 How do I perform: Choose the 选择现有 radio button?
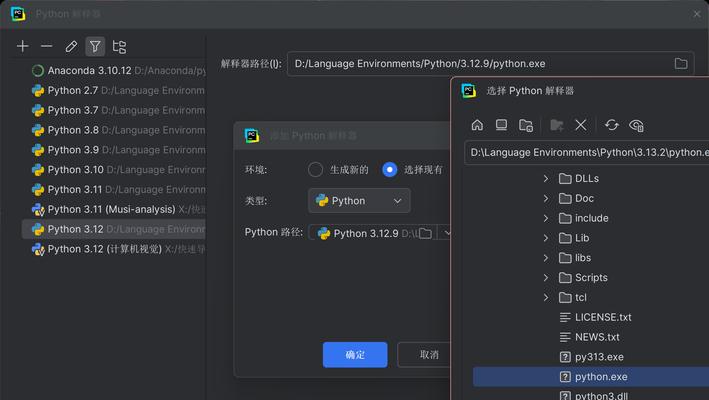[389, 169]
